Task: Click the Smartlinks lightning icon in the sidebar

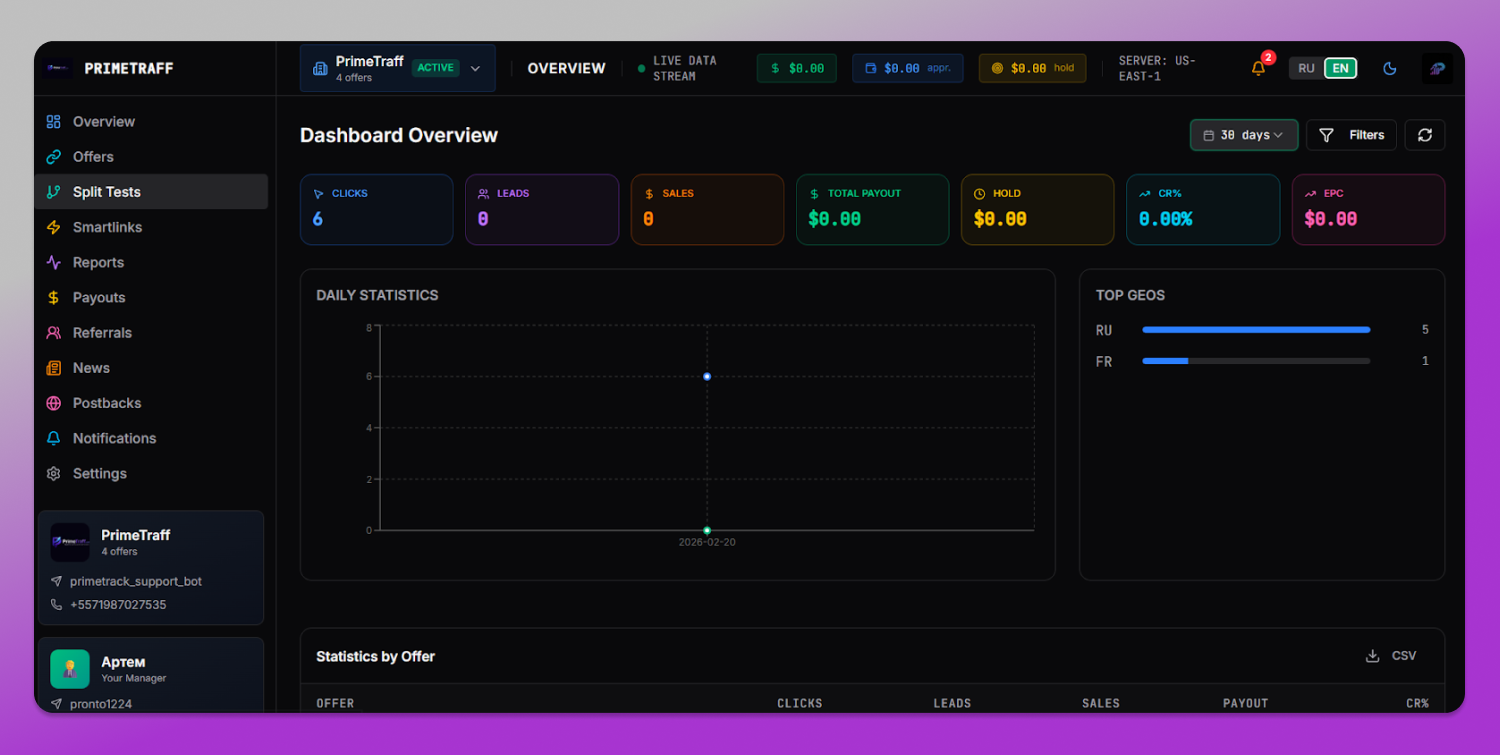Action: click(x=54, y=227)
